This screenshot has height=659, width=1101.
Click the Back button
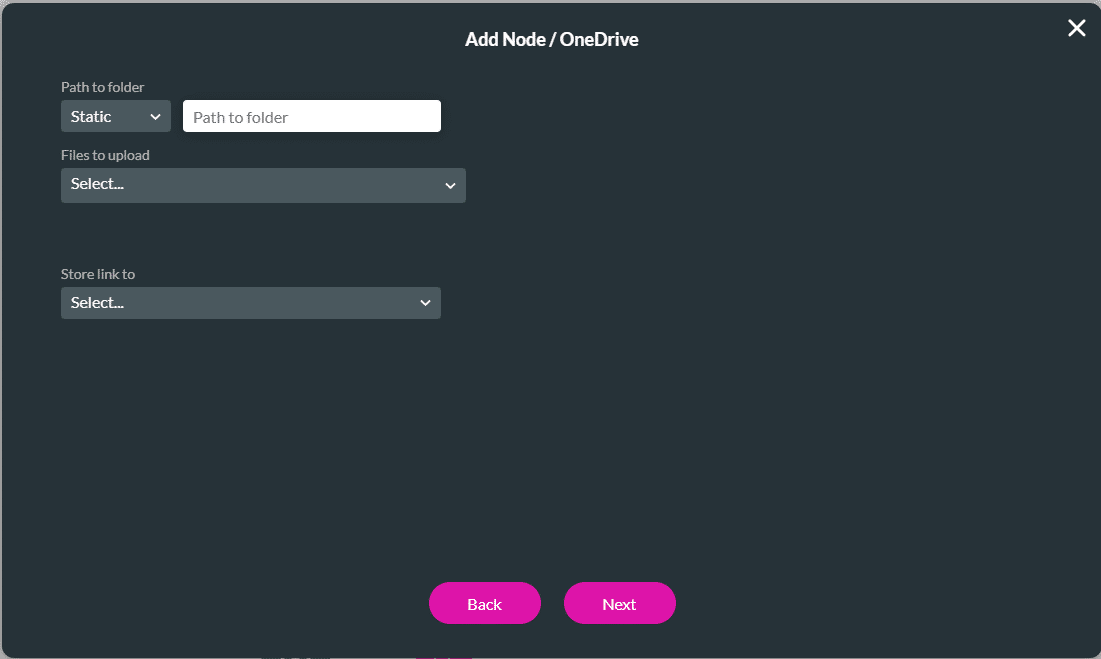point(485,603)
